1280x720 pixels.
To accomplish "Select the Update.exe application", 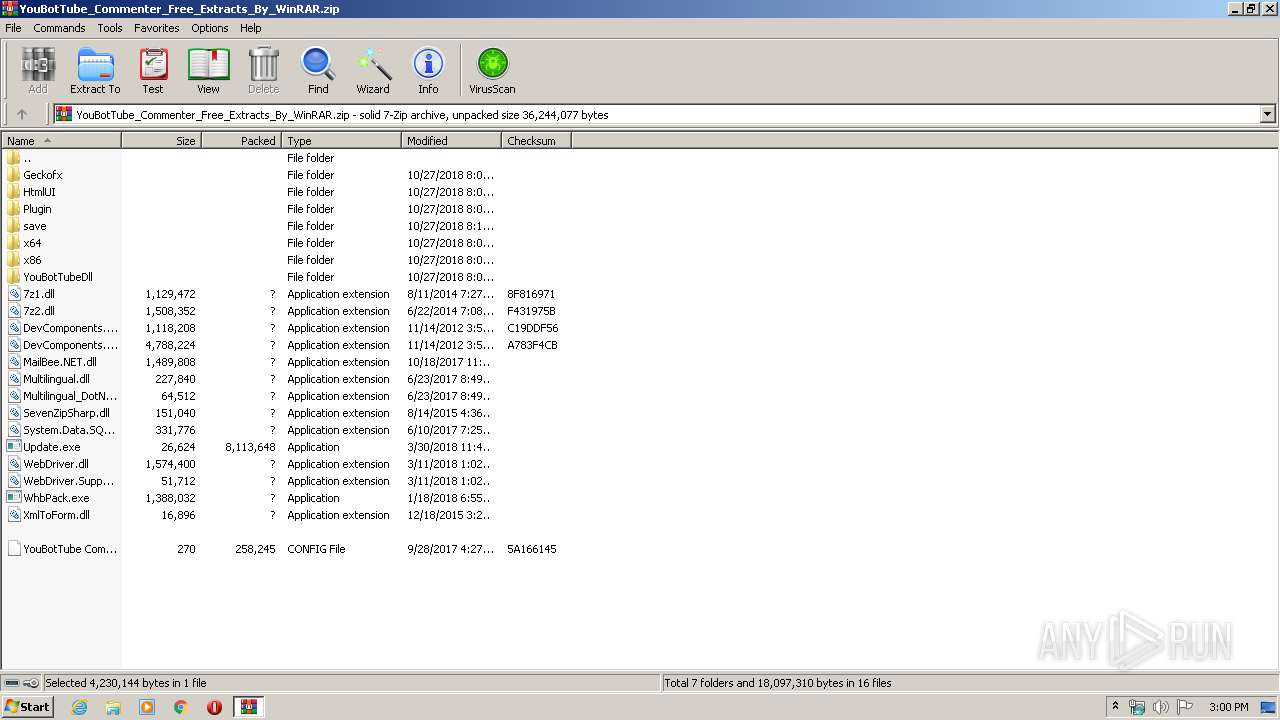I will [44, 447].
